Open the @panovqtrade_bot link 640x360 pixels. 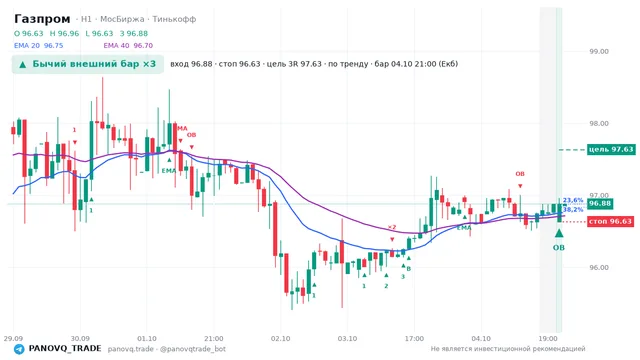pos(193,349)
